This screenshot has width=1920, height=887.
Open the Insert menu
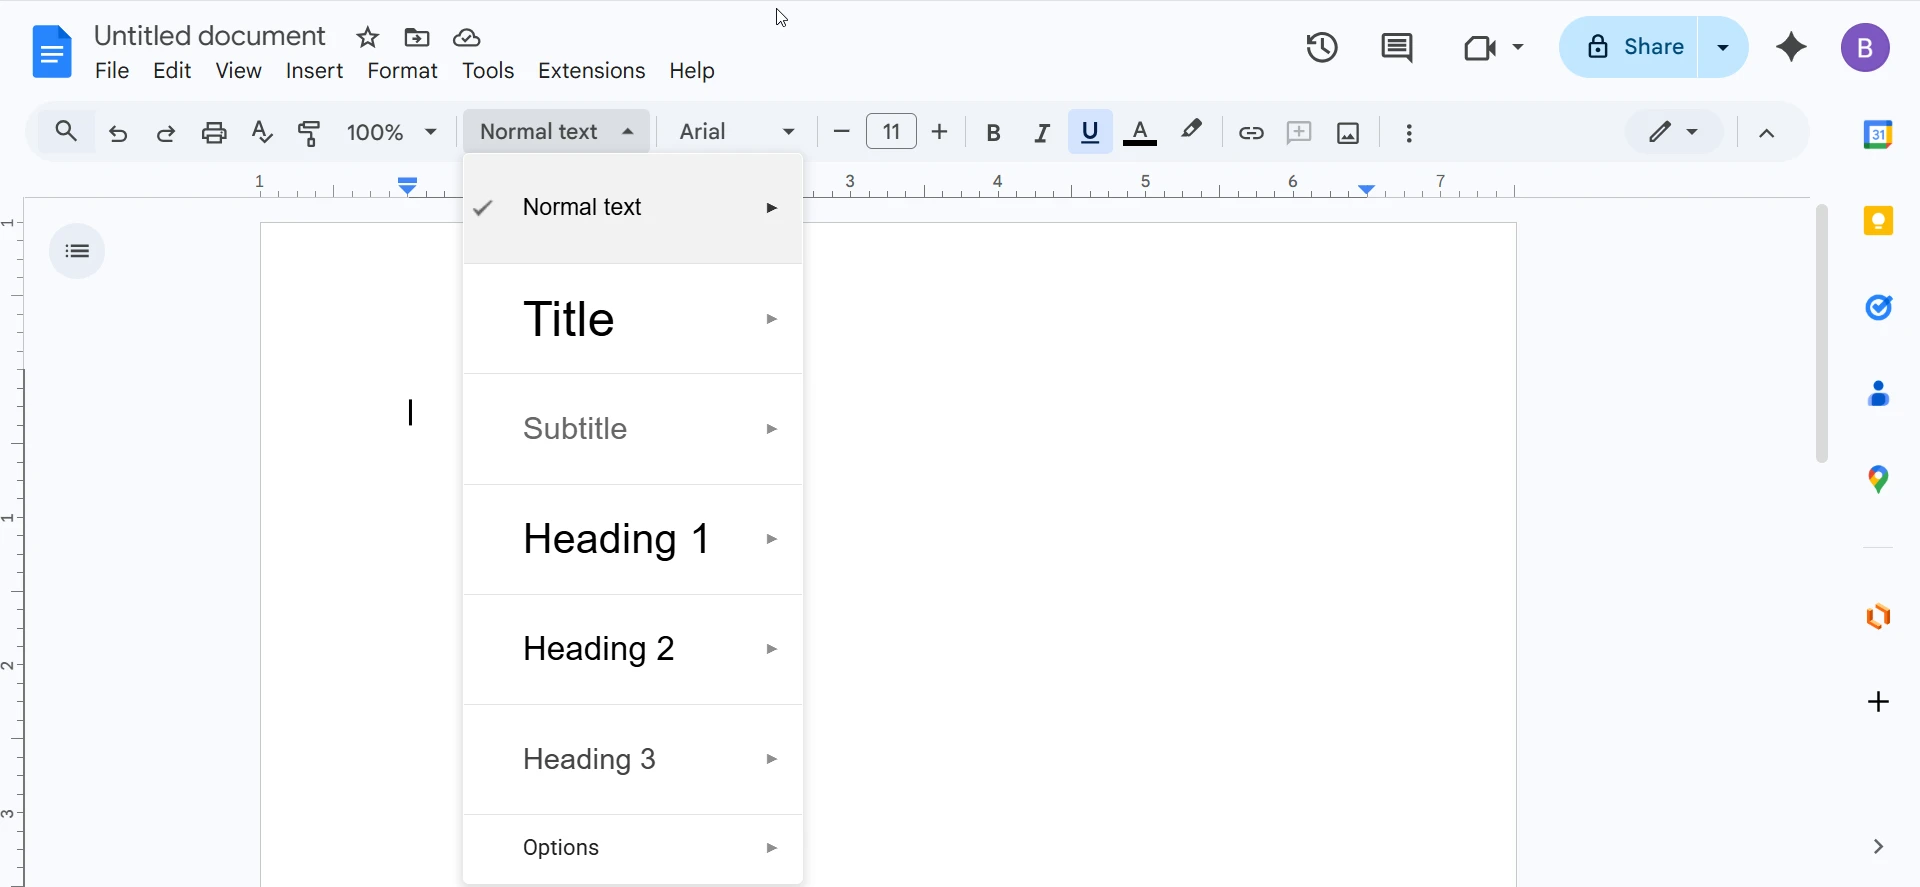tap(314, 71)
